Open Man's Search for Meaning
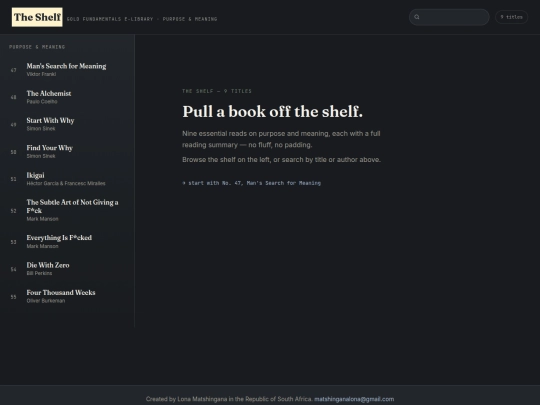 (67, 70)
